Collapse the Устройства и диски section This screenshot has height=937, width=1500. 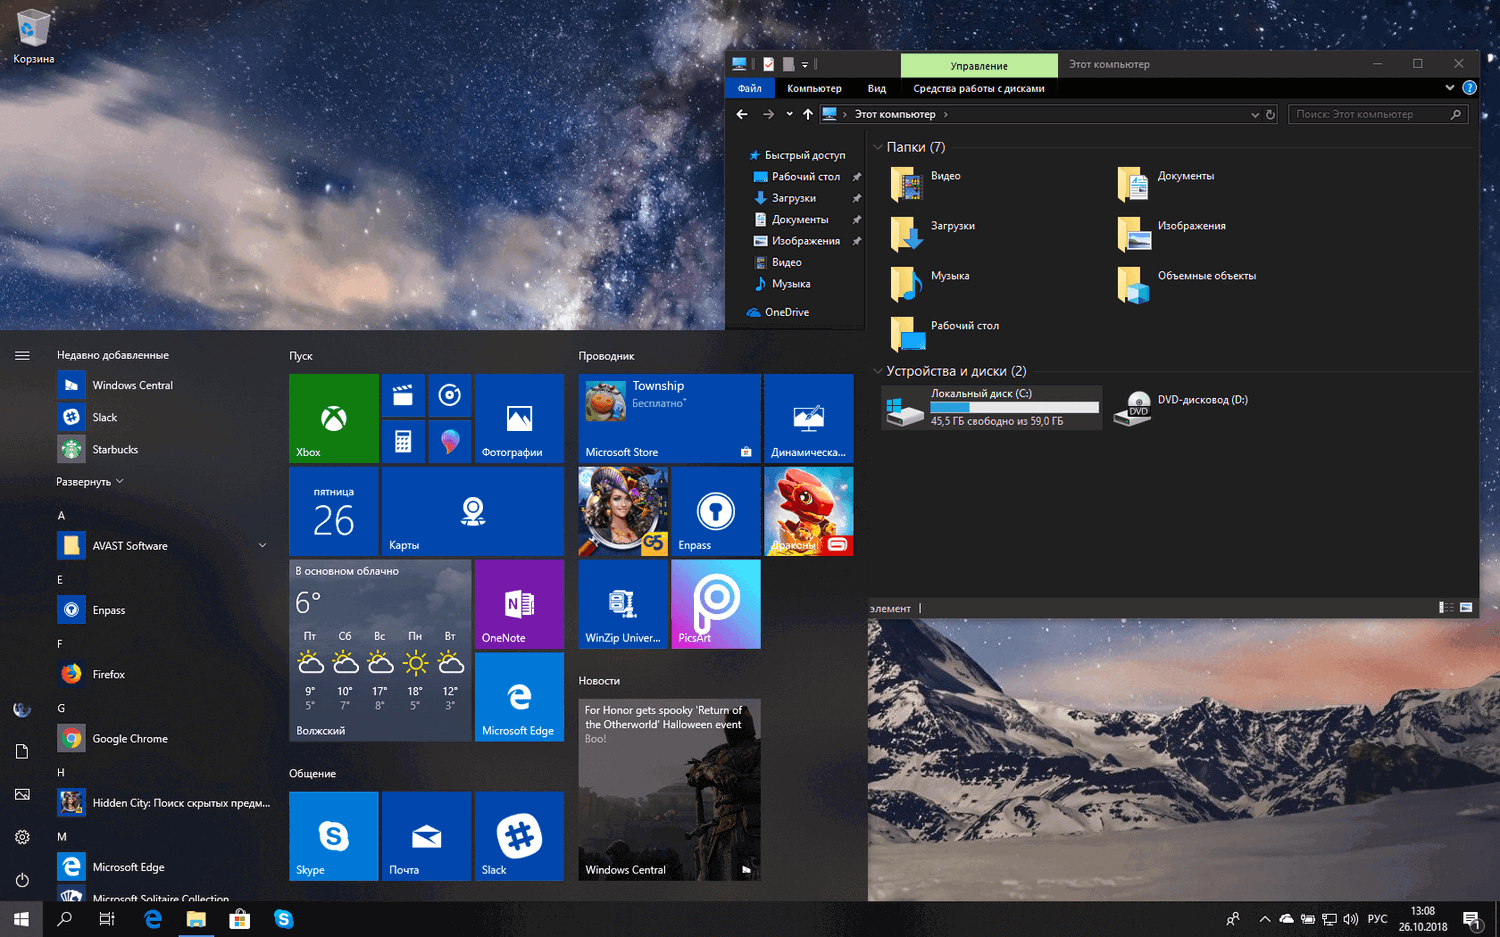point(878,371)
